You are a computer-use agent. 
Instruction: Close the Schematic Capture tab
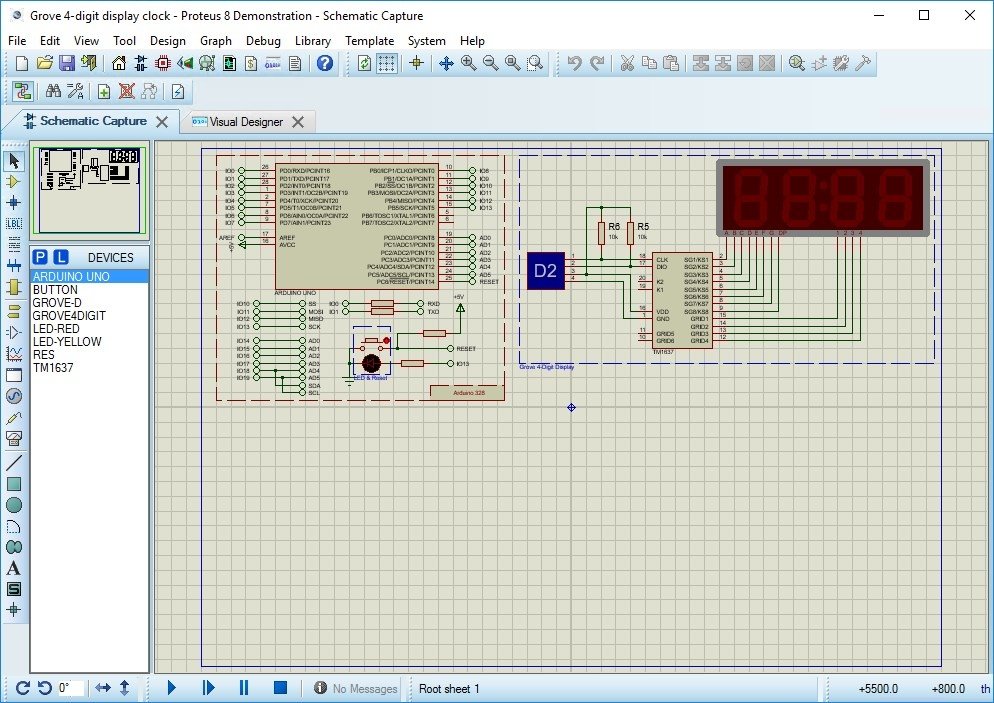pos(161,121)
